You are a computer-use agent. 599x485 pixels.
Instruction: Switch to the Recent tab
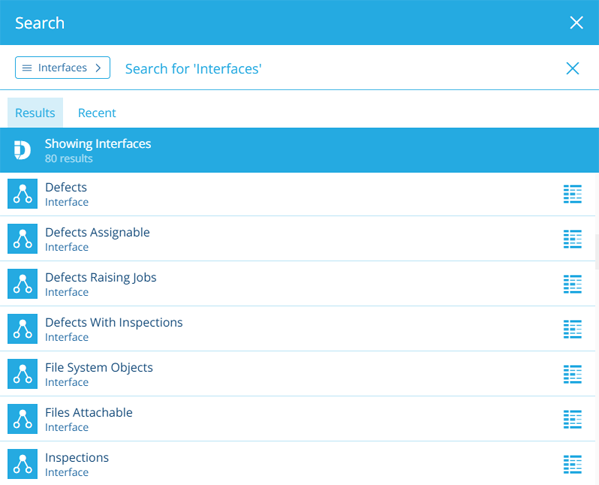tap(97, 113)
